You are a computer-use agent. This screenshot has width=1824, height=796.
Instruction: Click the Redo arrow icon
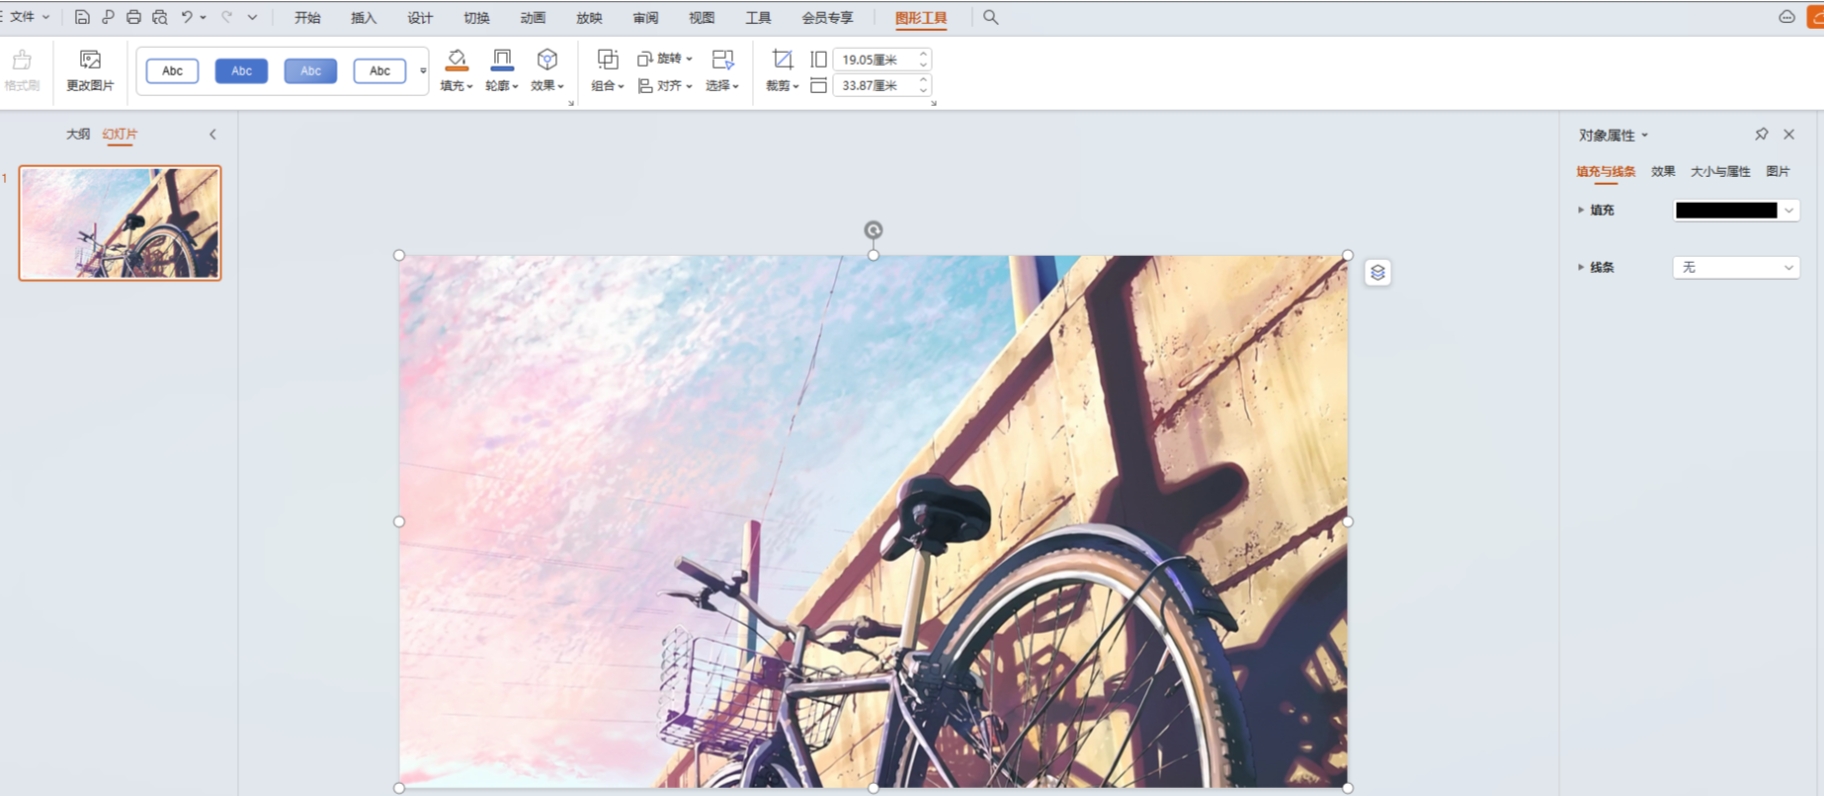[x=227, y=17]
